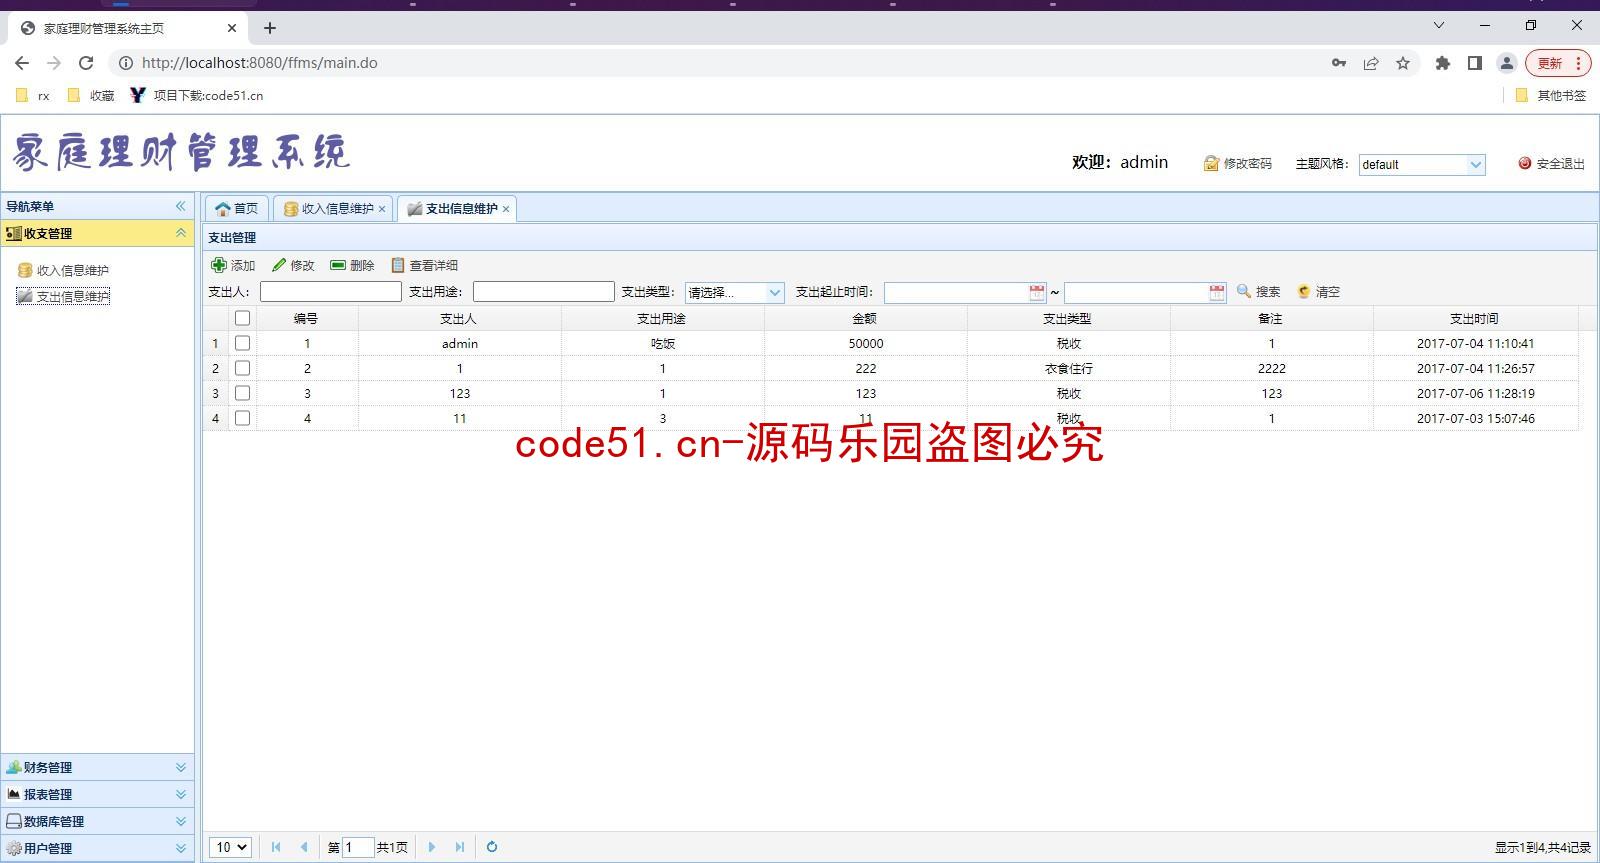Click timestamp 2017-07-06 11:28:19
The image size is (1600, 863).
click(1475, 393)
